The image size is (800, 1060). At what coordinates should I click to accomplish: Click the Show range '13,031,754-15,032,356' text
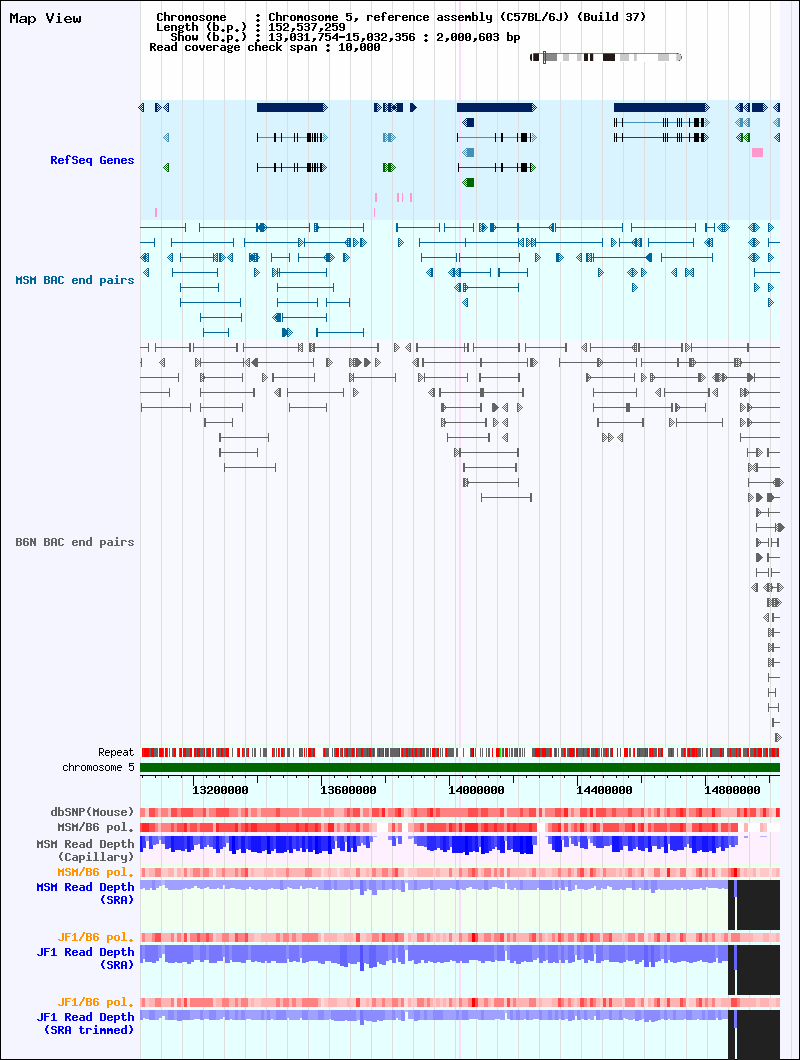[x=342, y=37]
